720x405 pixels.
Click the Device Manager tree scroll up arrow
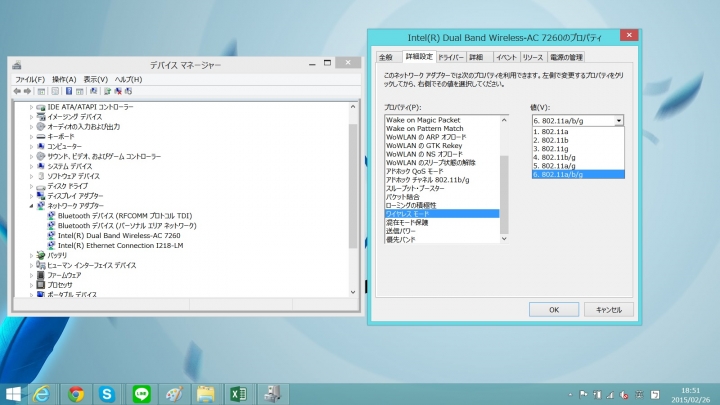pos(353,107)
